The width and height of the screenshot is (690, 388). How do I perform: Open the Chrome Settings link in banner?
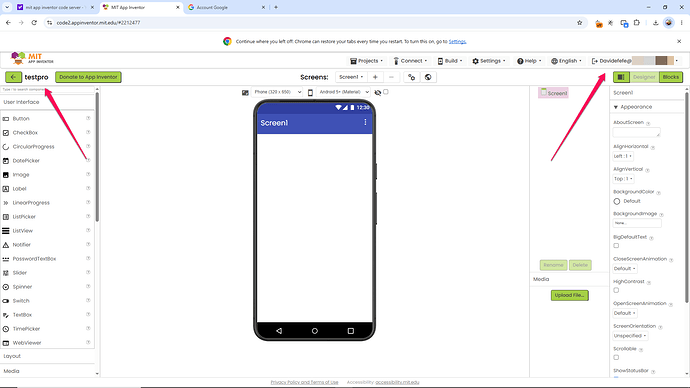pos(457,41)
